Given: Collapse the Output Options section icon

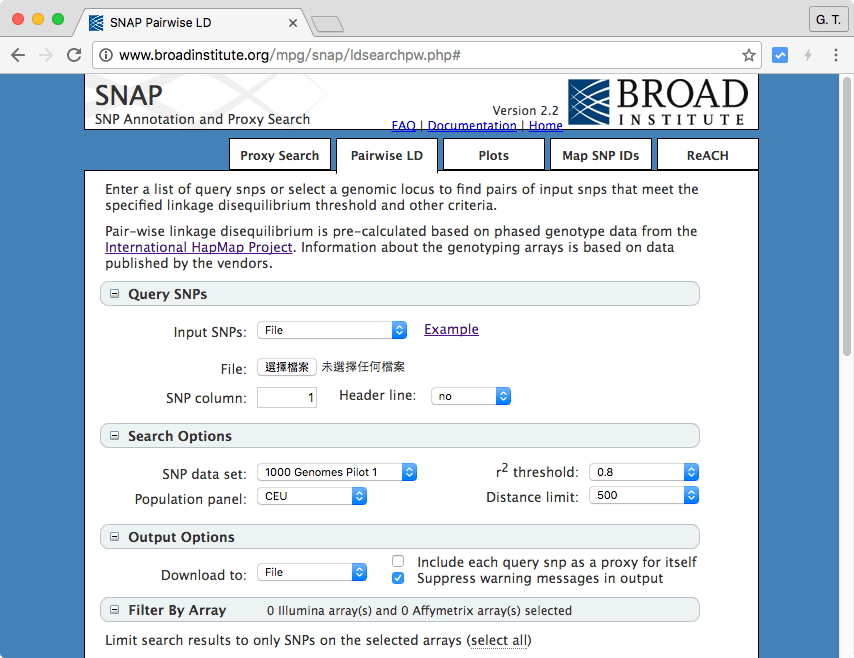Looking at the screenshot, I should click(114, 537).
